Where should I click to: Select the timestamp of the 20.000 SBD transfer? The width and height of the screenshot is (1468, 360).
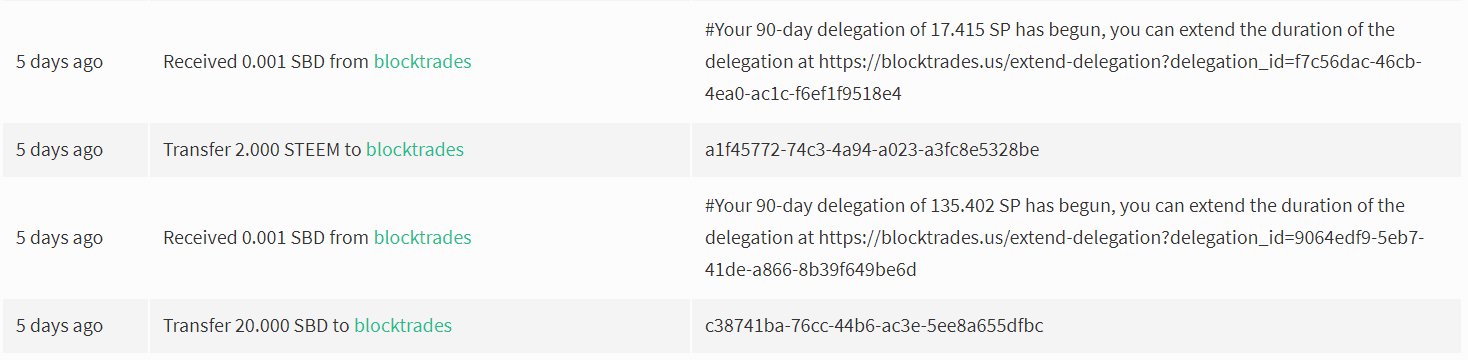tap(59, 326)
